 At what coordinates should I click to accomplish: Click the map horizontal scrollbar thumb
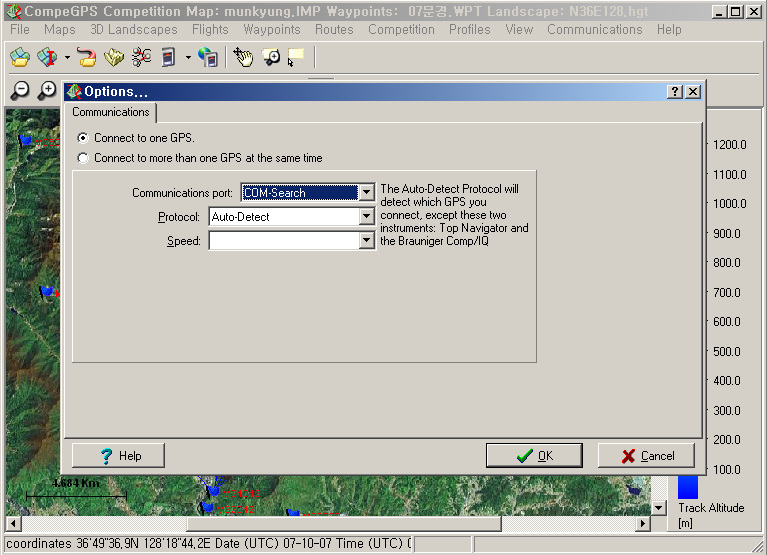(344, 524)
